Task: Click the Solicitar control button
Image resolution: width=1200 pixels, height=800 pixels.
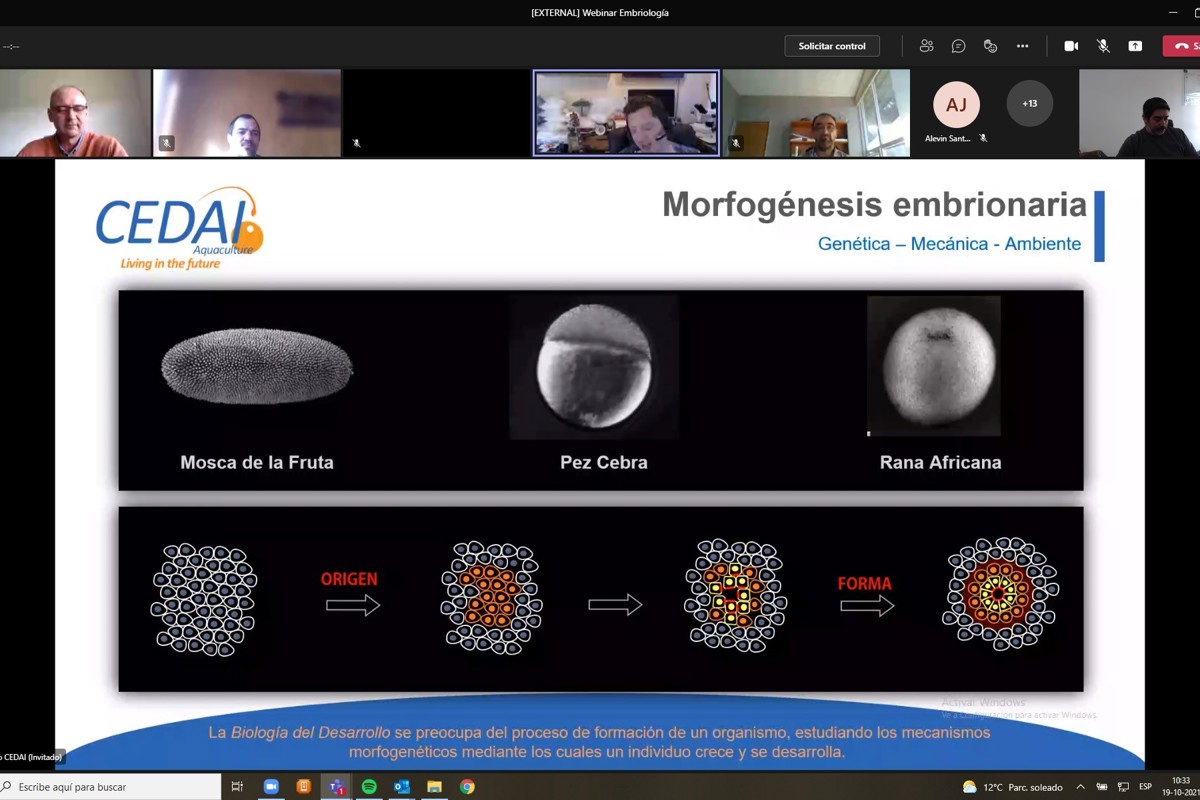Action: coord(832,46)
